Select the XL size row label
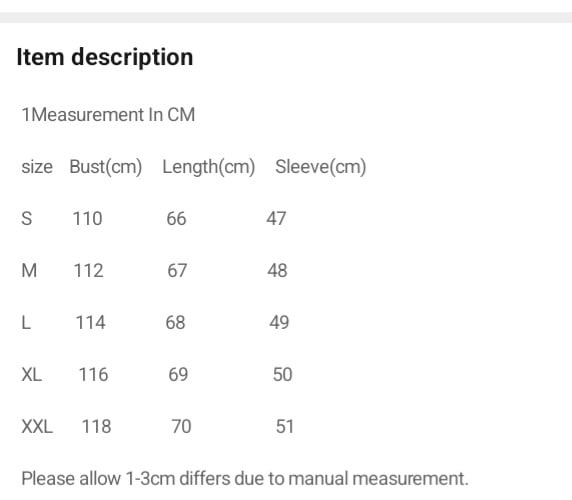 click(x=32, y=375)
